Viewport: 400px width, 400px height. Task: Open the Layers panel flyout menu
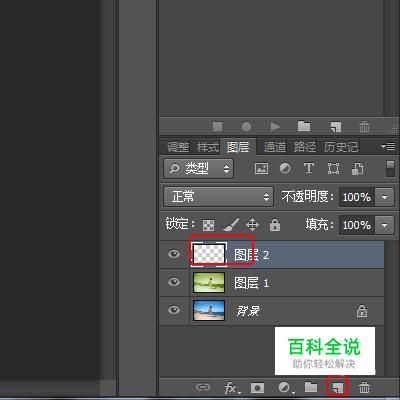click(x=388, y=146)
